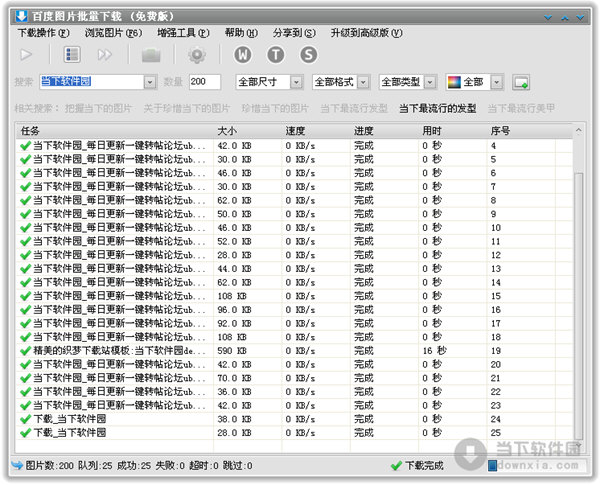Click the status text 图片数:200
The image size is (600, 485).
coord(49,466)
